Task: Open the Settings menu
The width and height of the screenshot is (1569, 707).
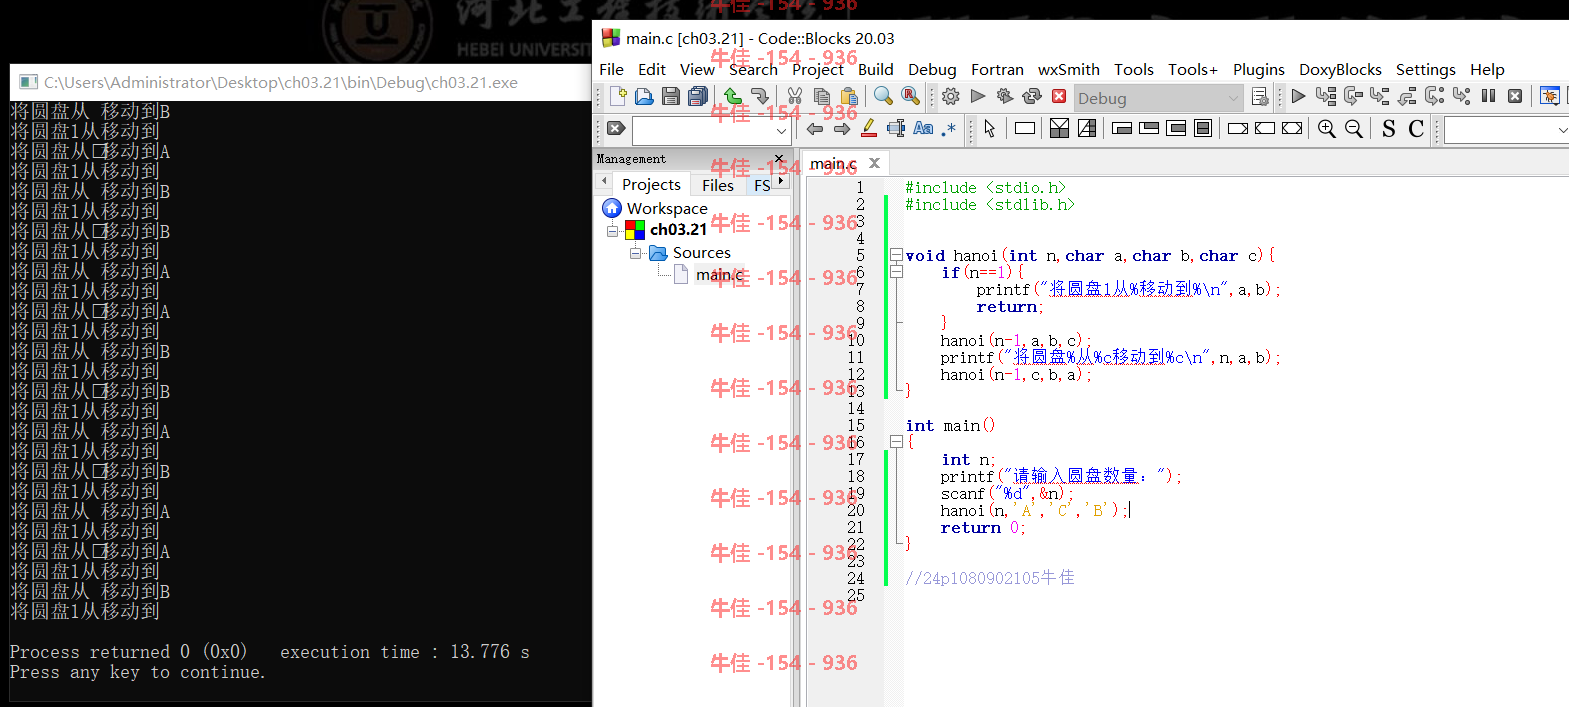Action: point(1426,69)
